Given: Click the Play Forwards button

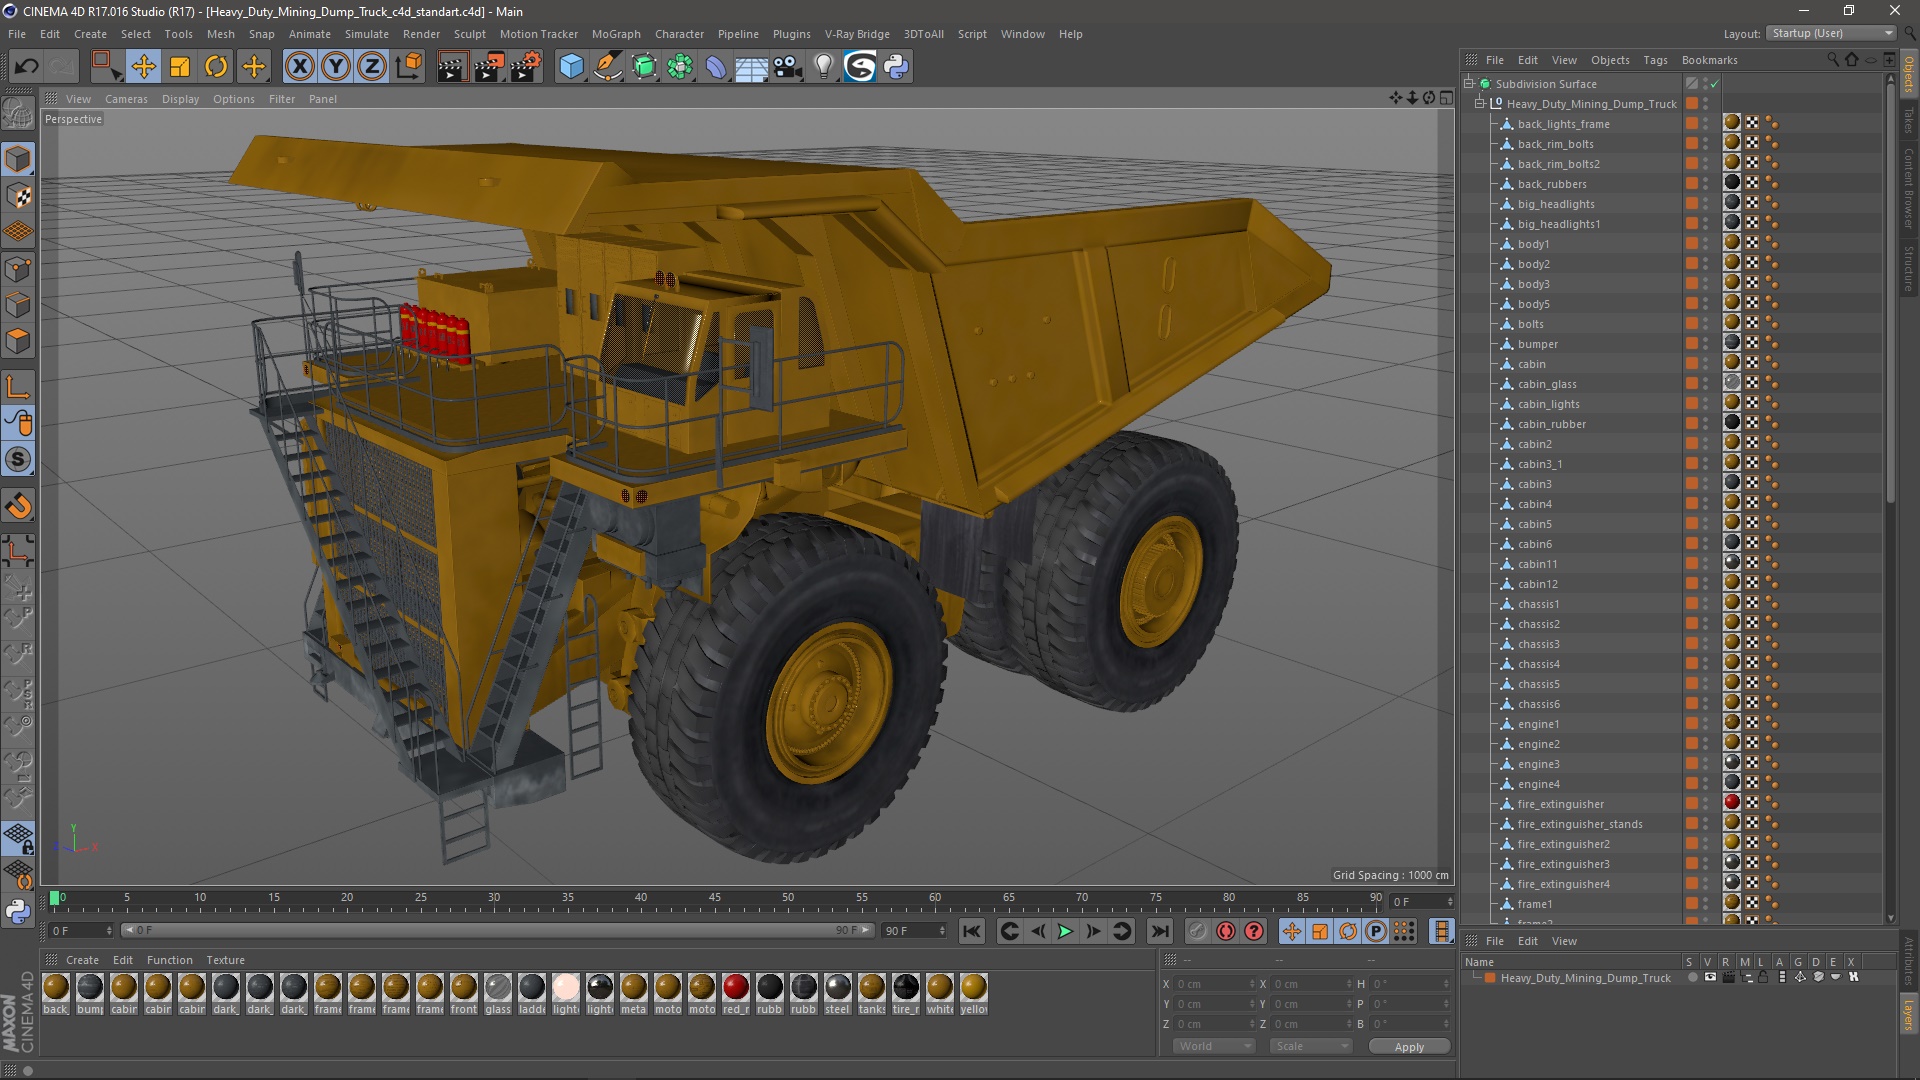Looking at the screenshot, I should (1066, 931).
